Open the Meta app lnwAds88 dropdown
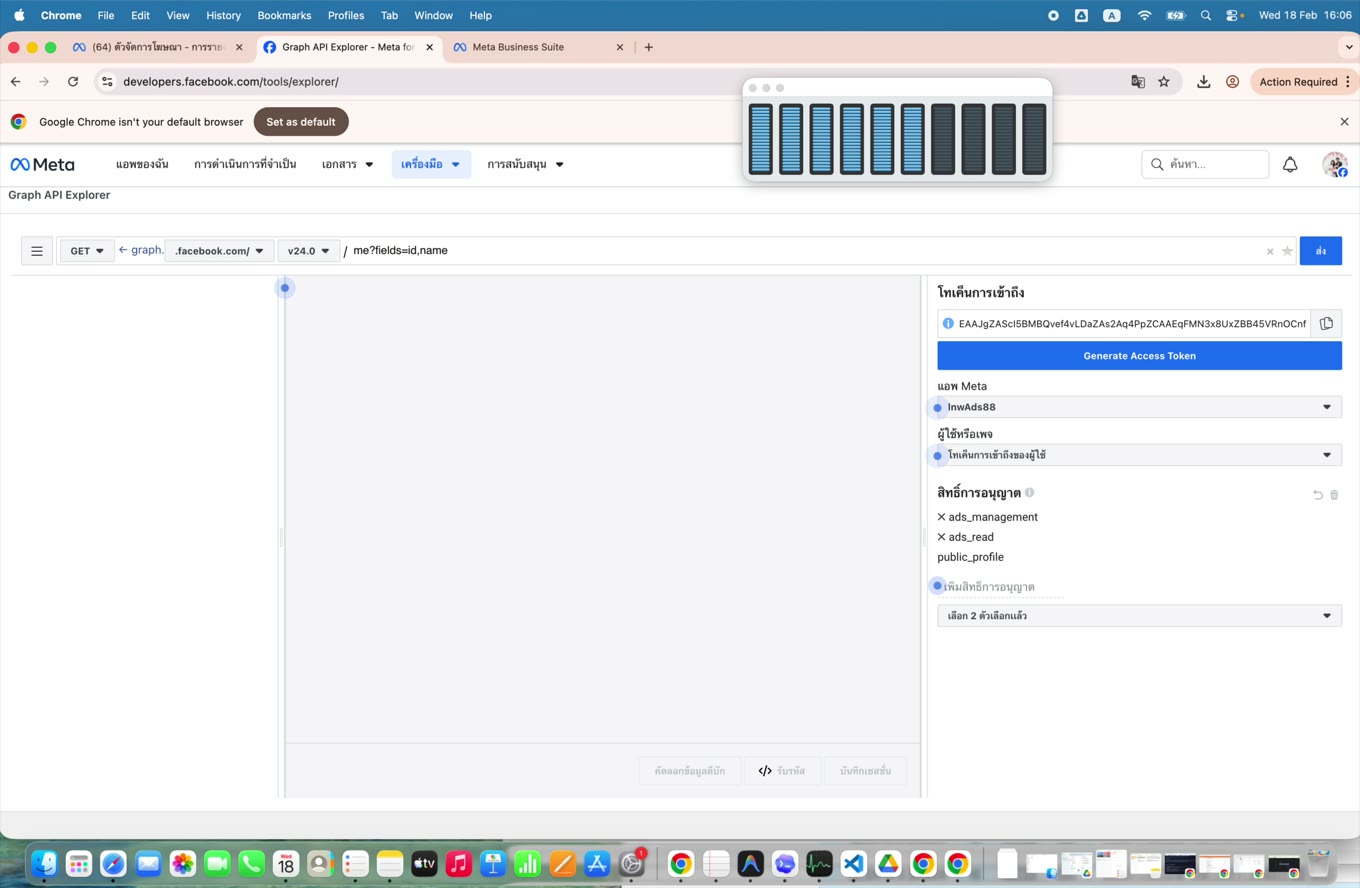 click(x=1139, y=407)
